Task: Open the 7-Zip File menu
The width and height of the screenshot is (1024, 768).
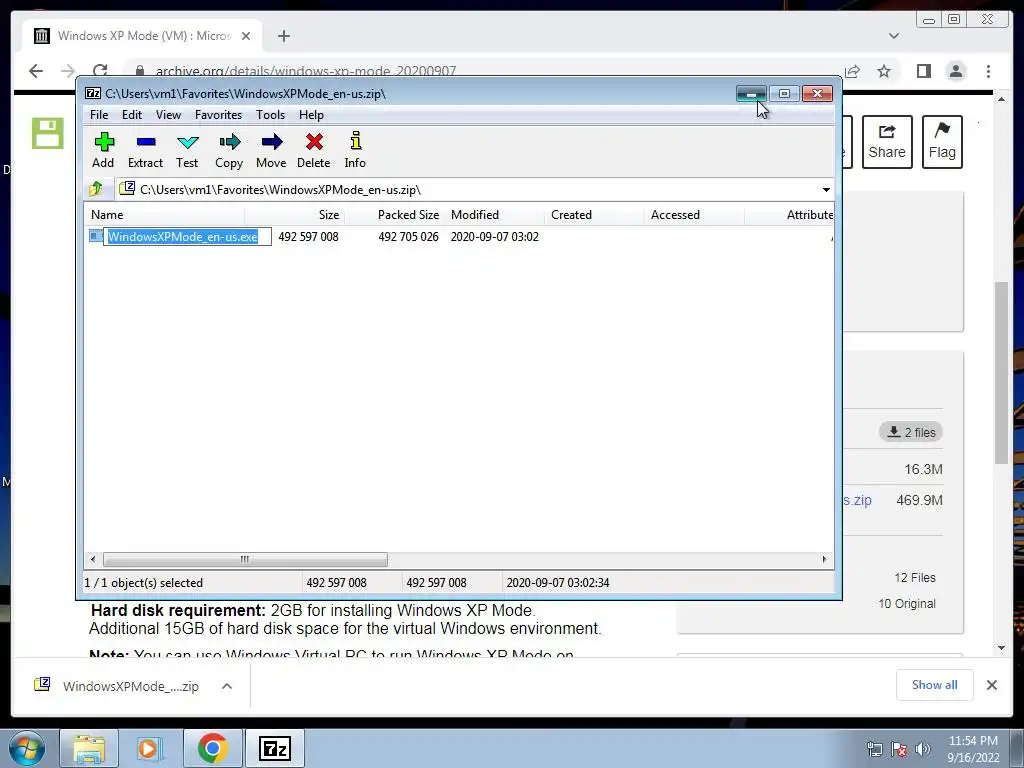Action: pyautogui.click(x=99, y=115)
